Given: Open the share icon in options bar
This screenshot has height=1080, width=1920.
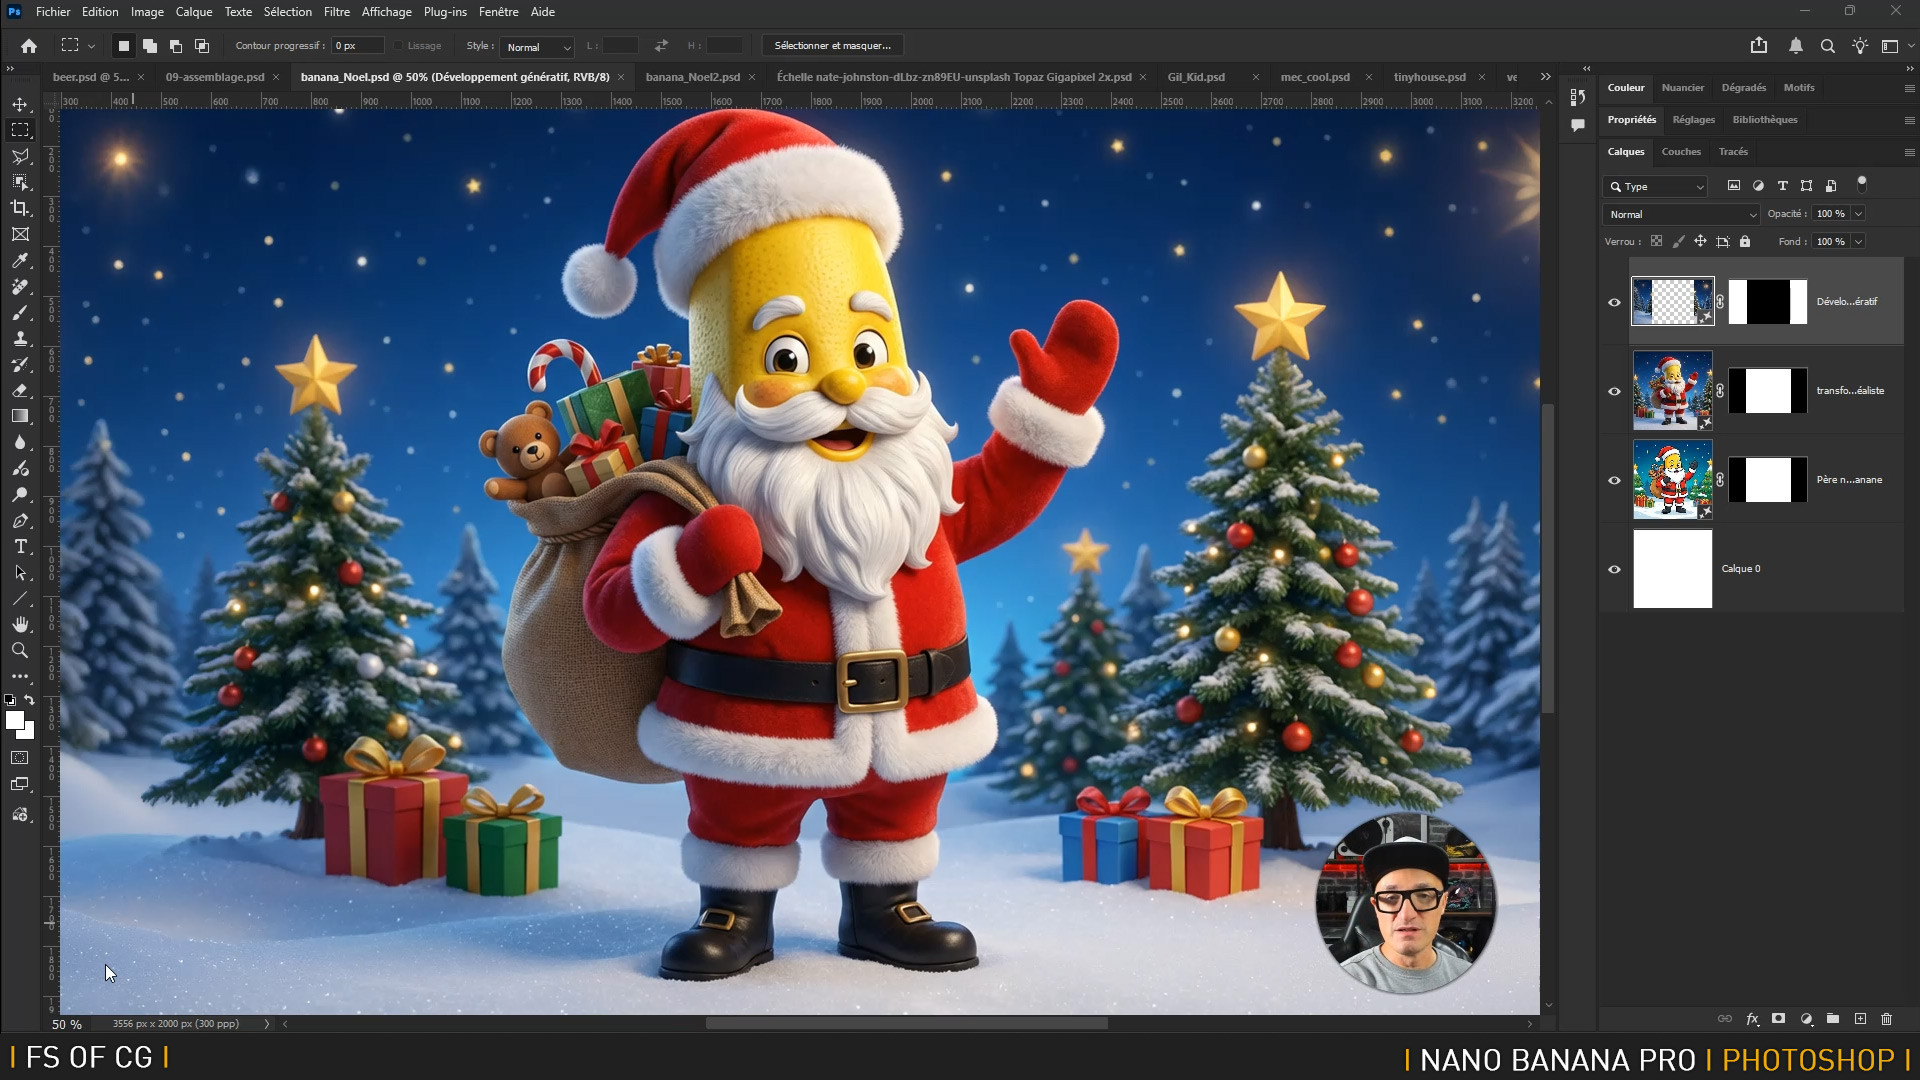Looking at the screenshot, I should 1759,46.
